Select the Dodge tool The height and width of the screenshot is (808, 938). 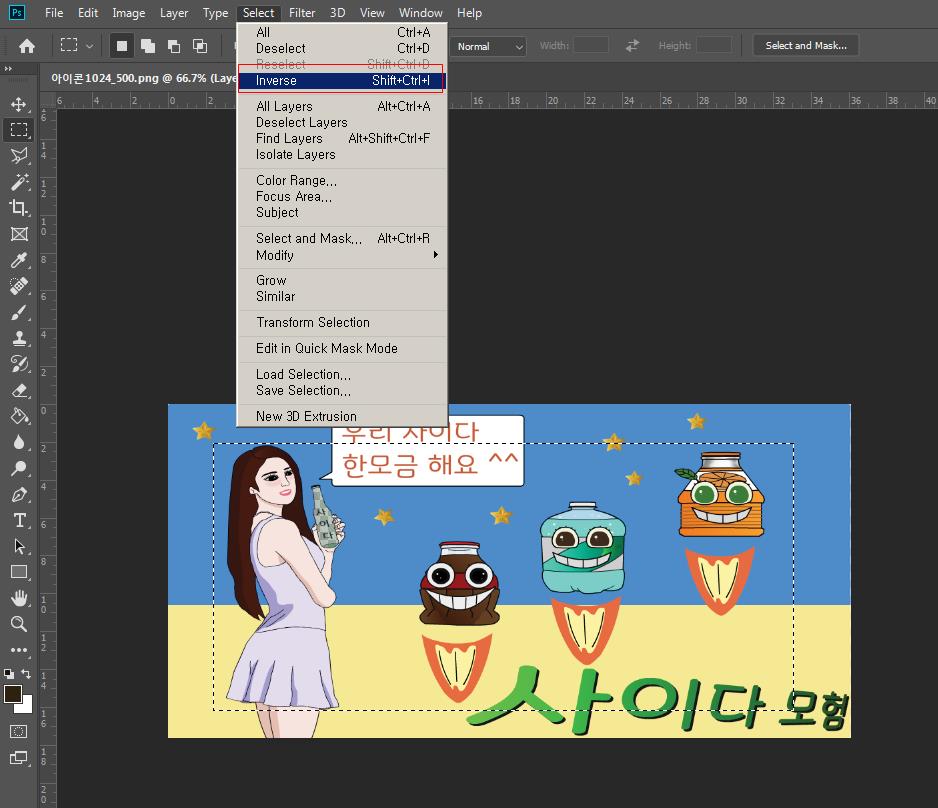coord(19,468)
